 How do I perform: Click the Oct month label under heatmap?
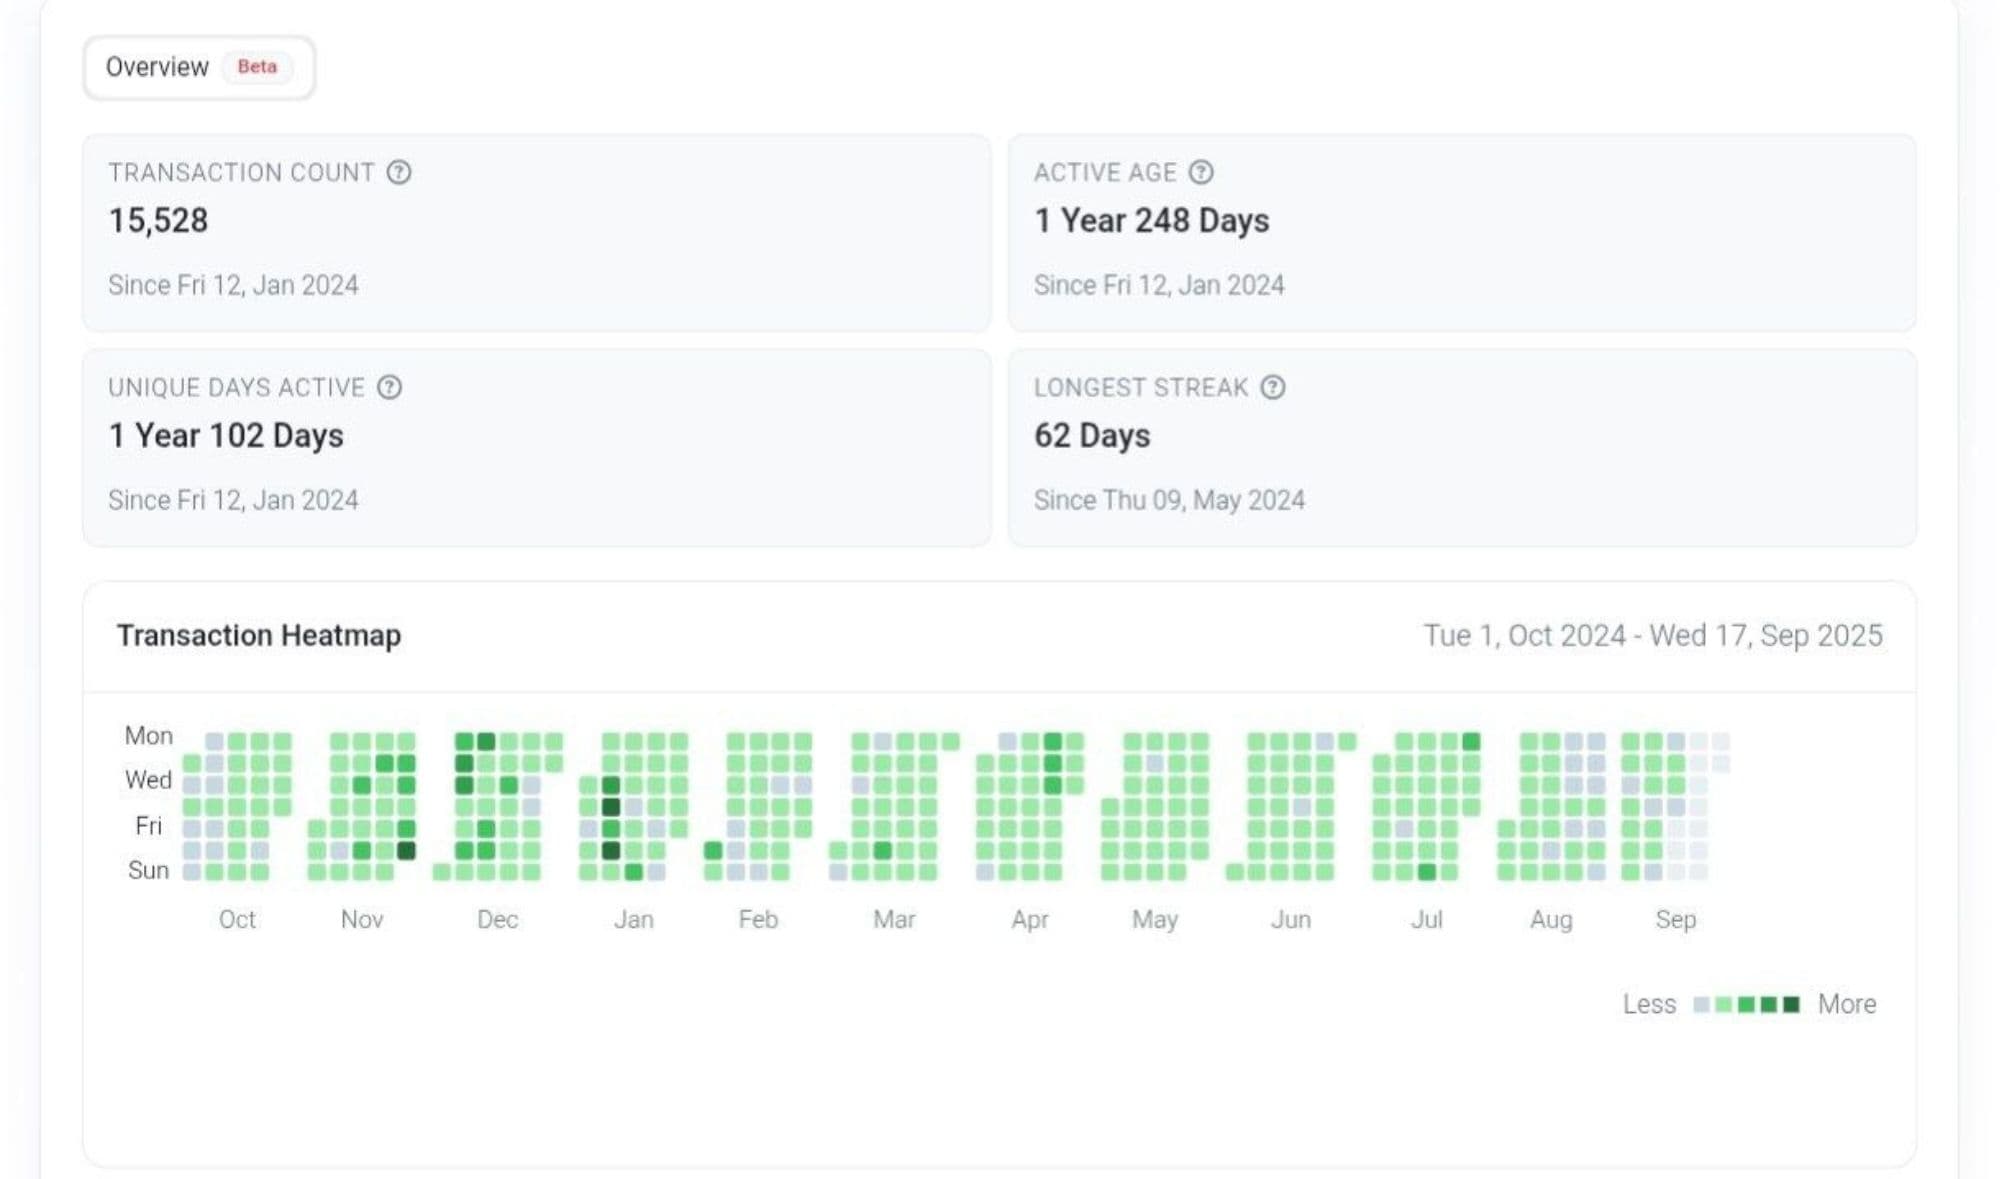[x=237, y=919]
